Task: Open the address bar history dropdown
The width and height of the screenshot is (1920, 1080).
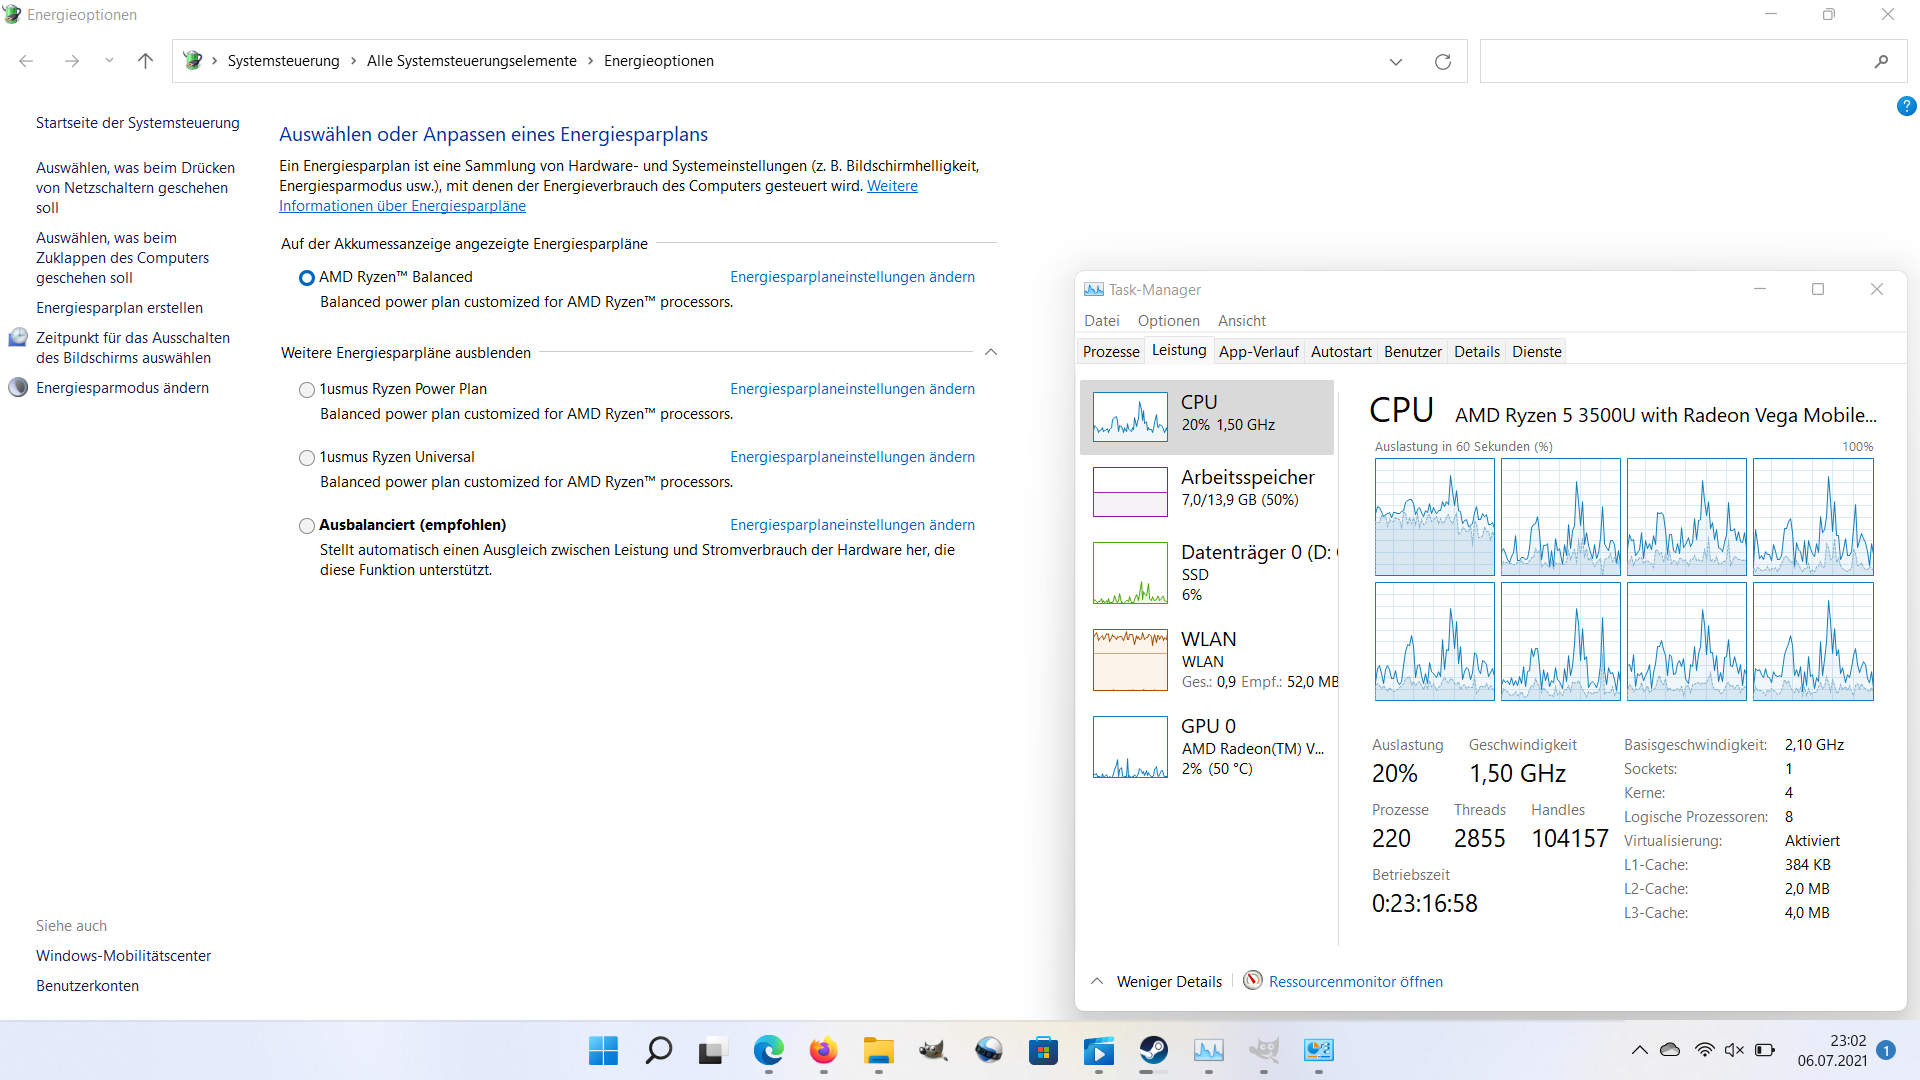Action: click(1395, 62)
